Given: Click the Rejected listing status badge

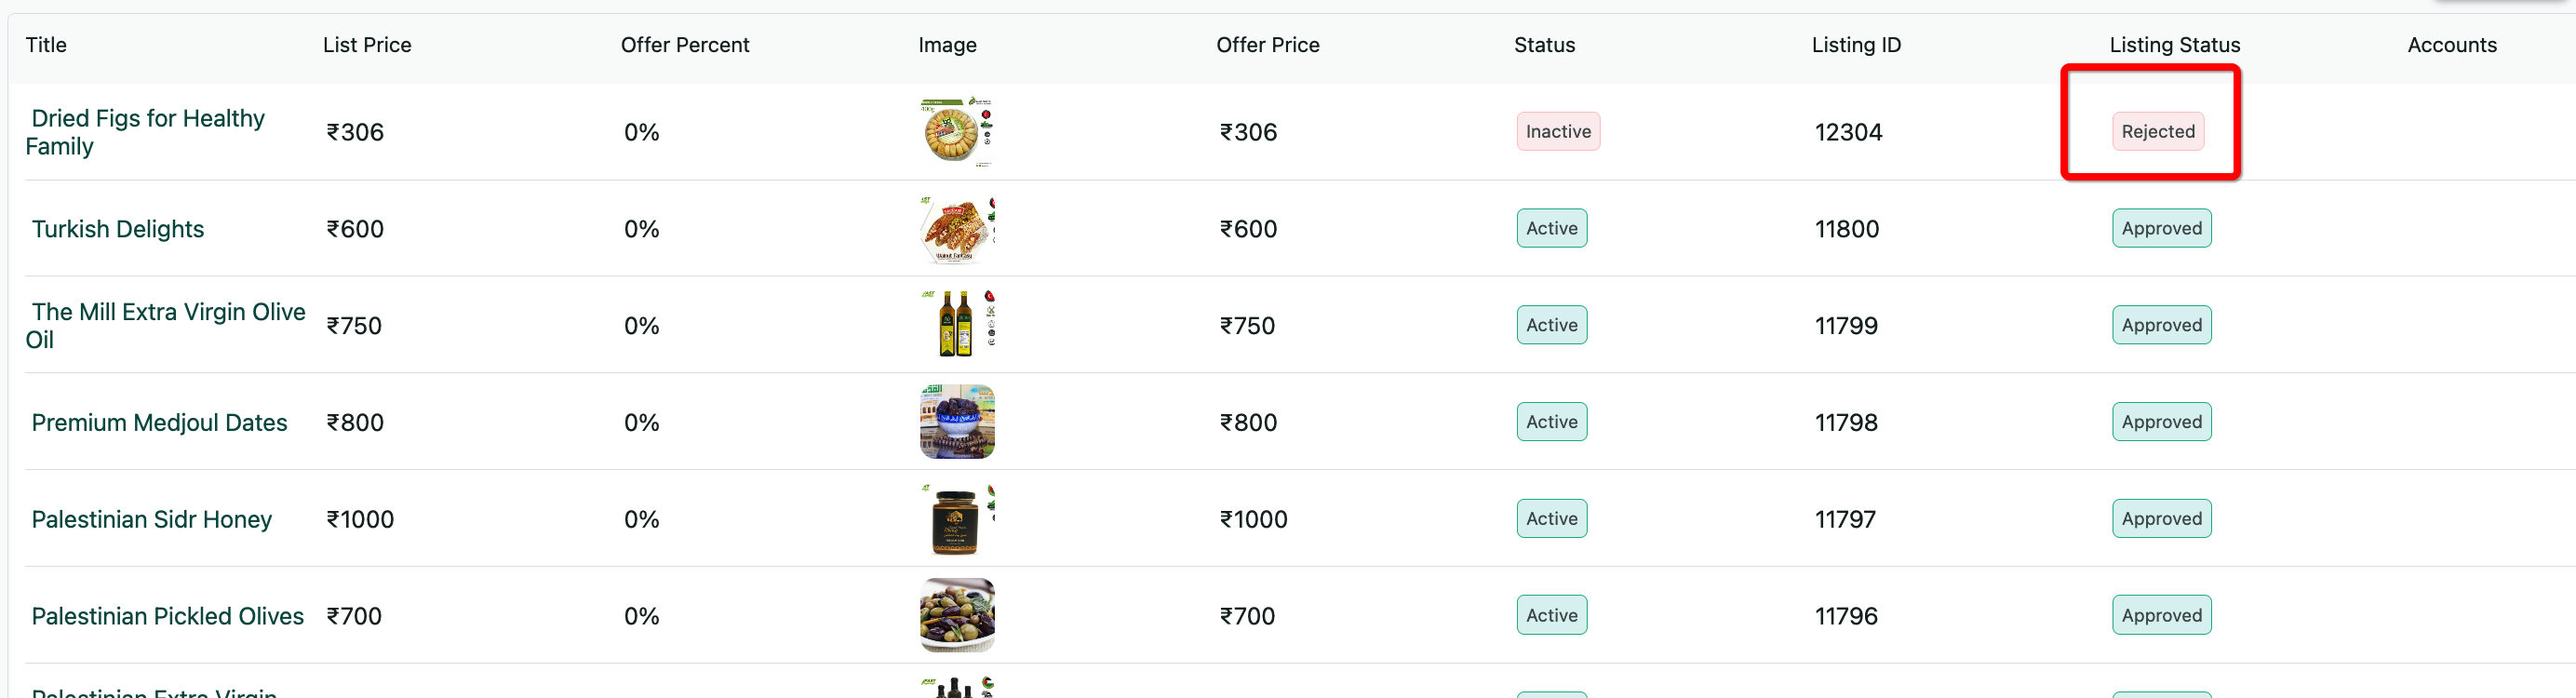Looking at the screenshot, I should 2157,132.
